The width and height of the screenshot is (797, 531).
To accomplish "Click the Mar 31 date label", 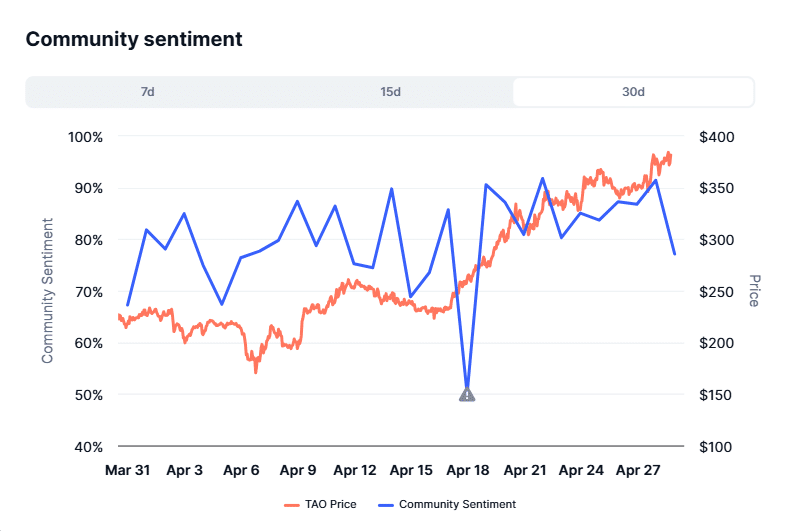I will tap(127, 469).
